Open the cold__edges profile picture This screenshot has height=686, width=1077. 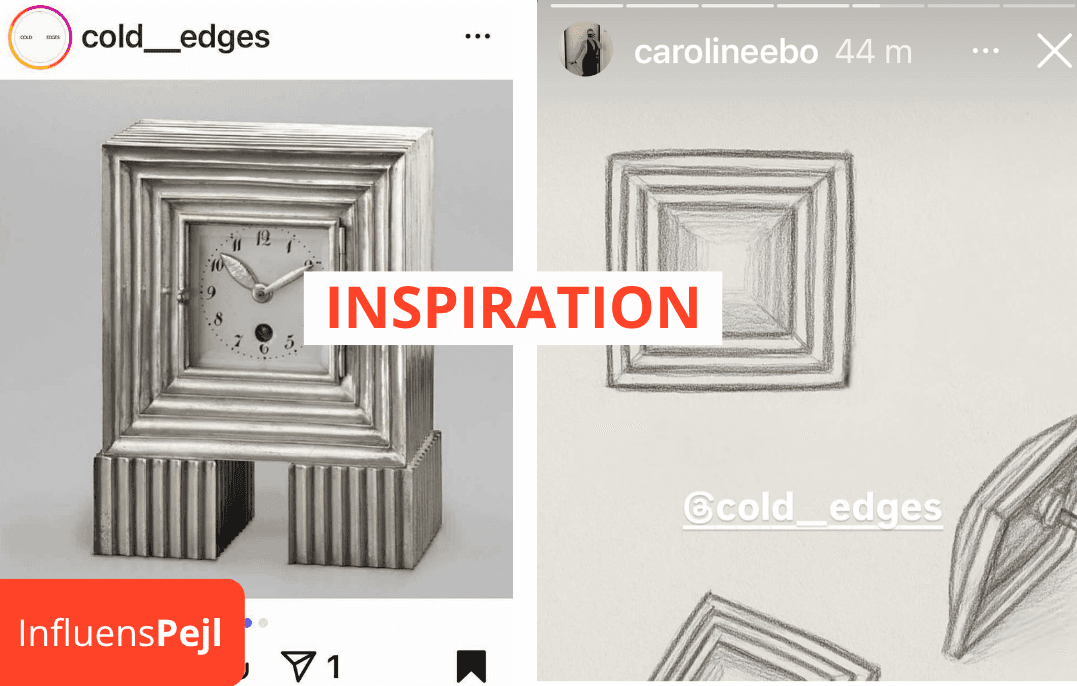click(x=40, y=37)
